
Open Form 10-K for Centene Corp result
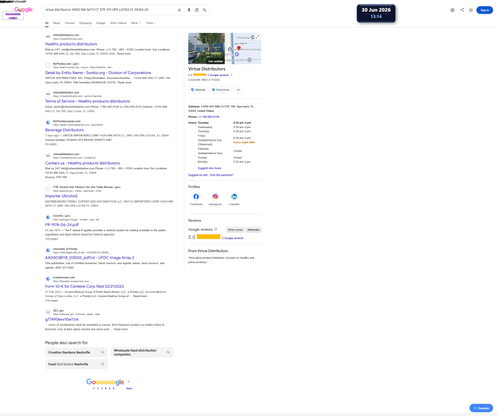pyautogui.click(x=85, y=286)
